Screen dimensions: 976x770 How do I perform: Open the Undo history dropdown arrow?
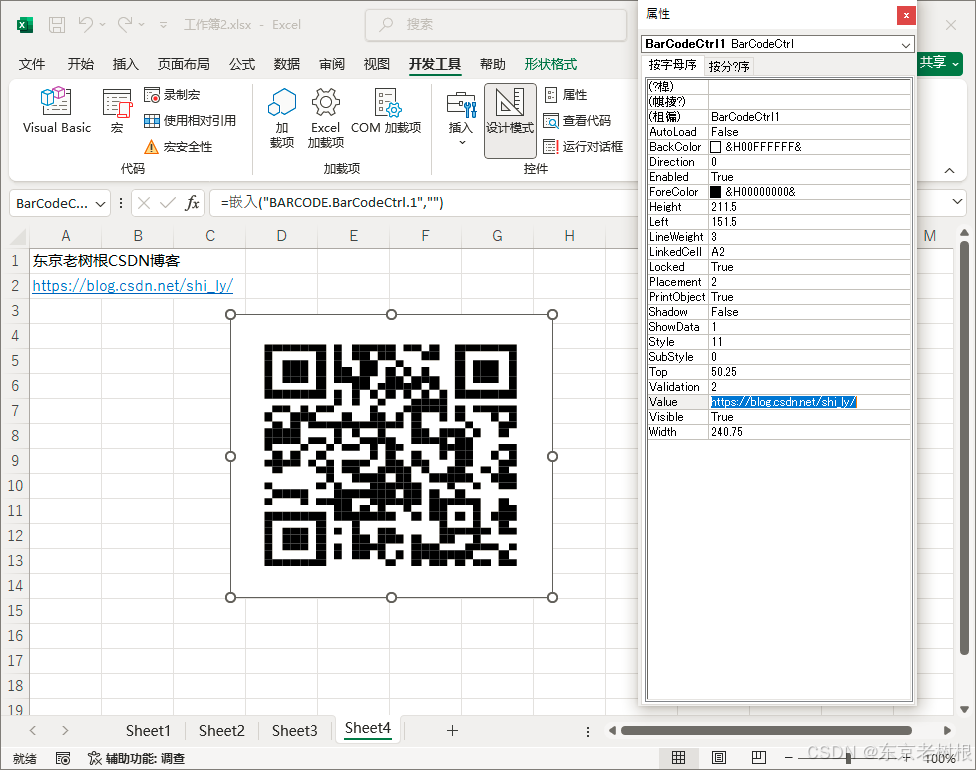tap(103, 25)
